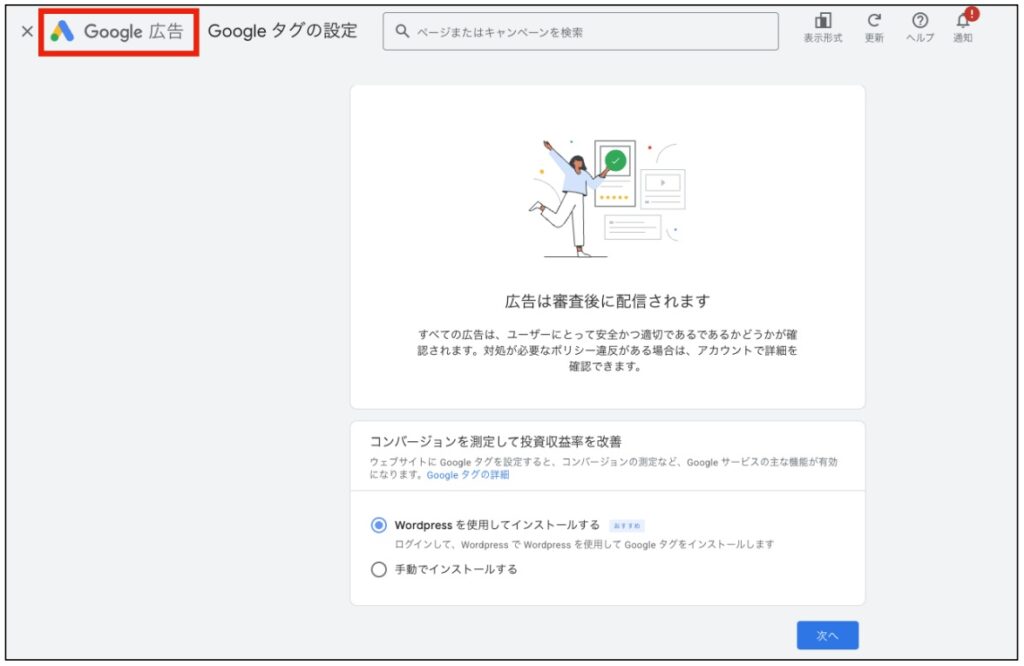Screen dimensions: 1024x666
Task: Open the Google タグの詳細 link
Action: click(467, 475)
